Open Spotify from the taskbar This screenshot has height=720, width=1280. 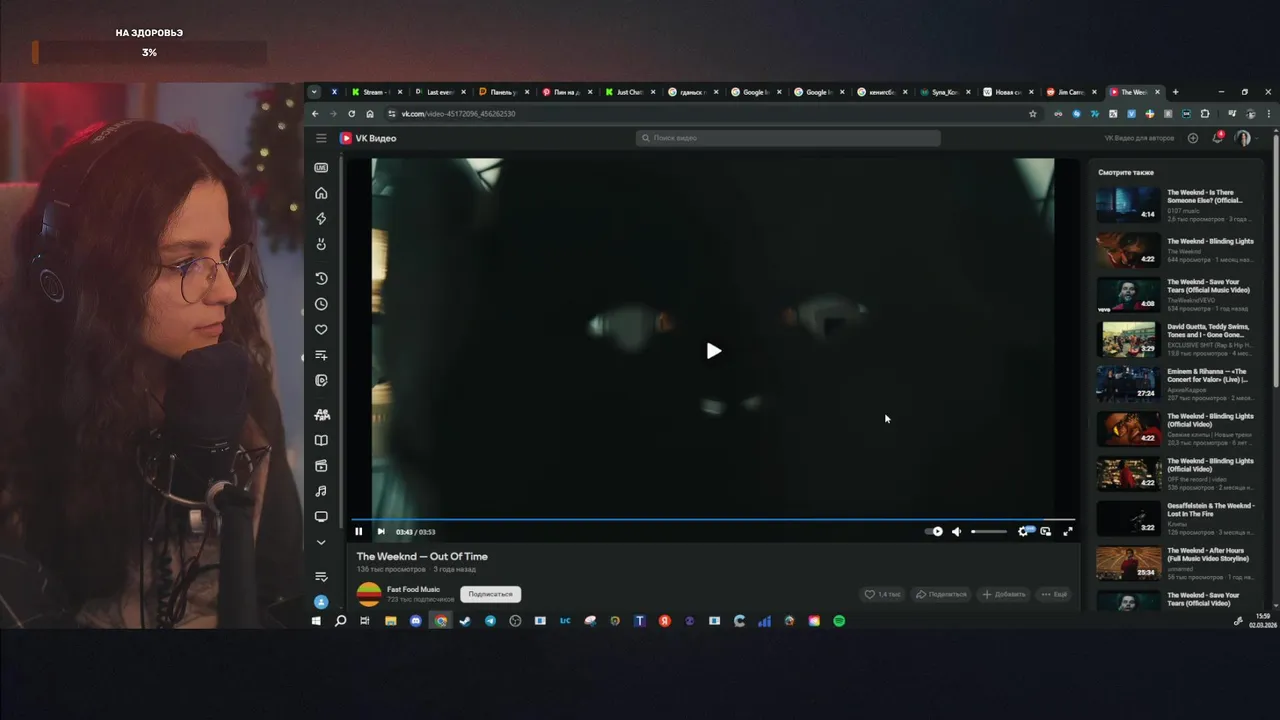tap(839, 621)
